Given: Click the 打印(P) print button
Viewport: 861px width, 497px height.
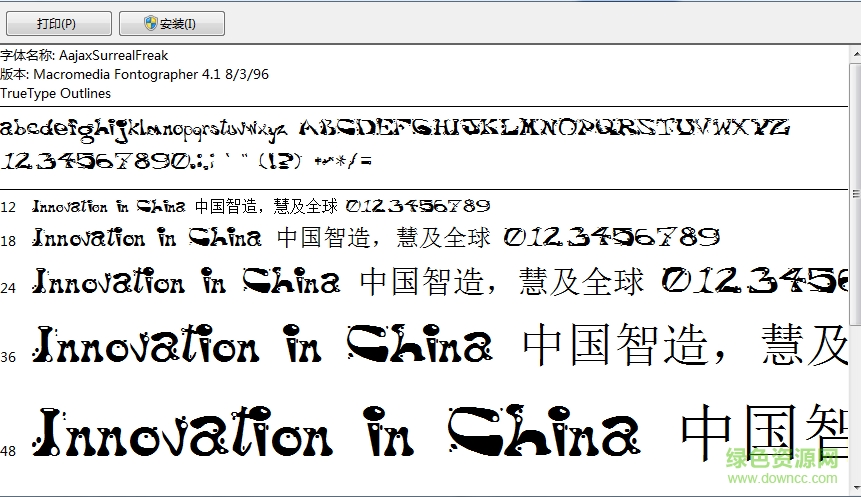Looking at the screenshot, I should pos(56,23).
